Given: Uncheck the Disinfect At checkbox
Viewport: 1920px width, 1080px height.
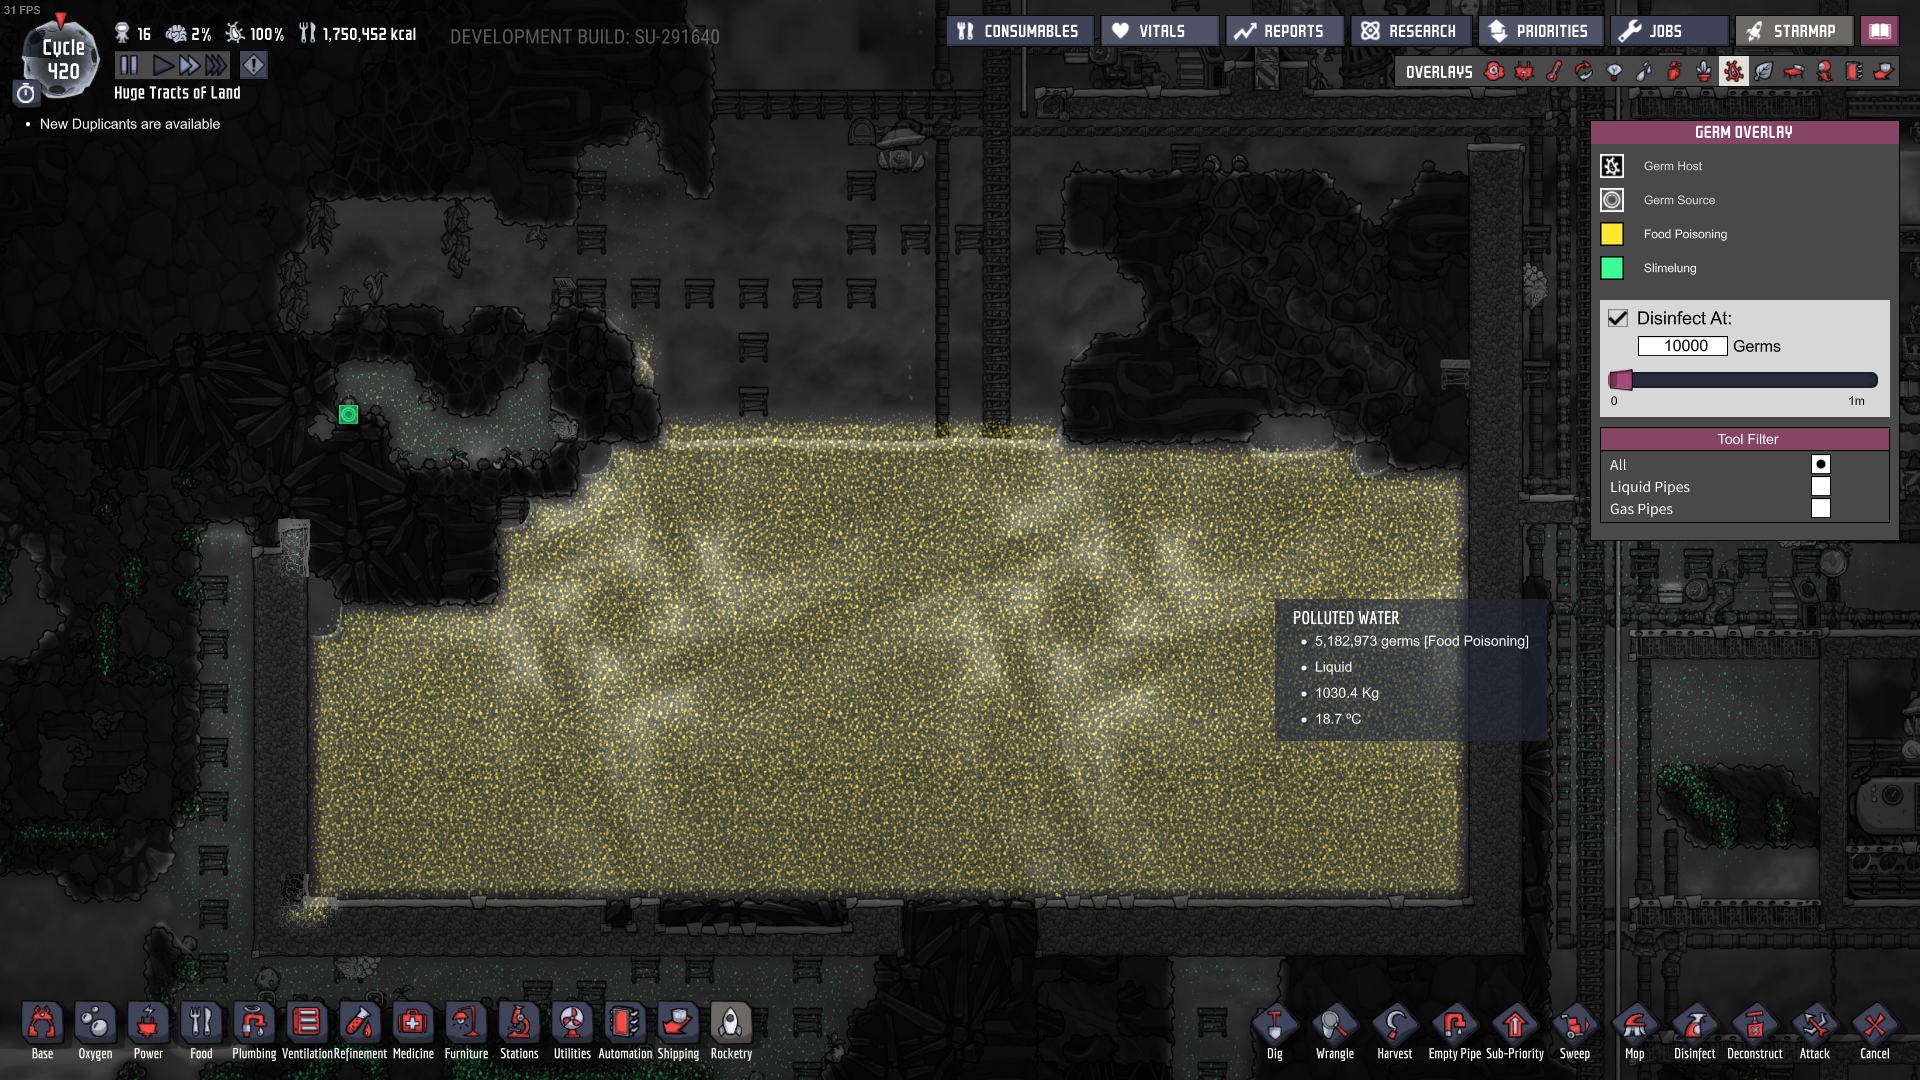Looking at the screenshot, I should point(1618,318).
